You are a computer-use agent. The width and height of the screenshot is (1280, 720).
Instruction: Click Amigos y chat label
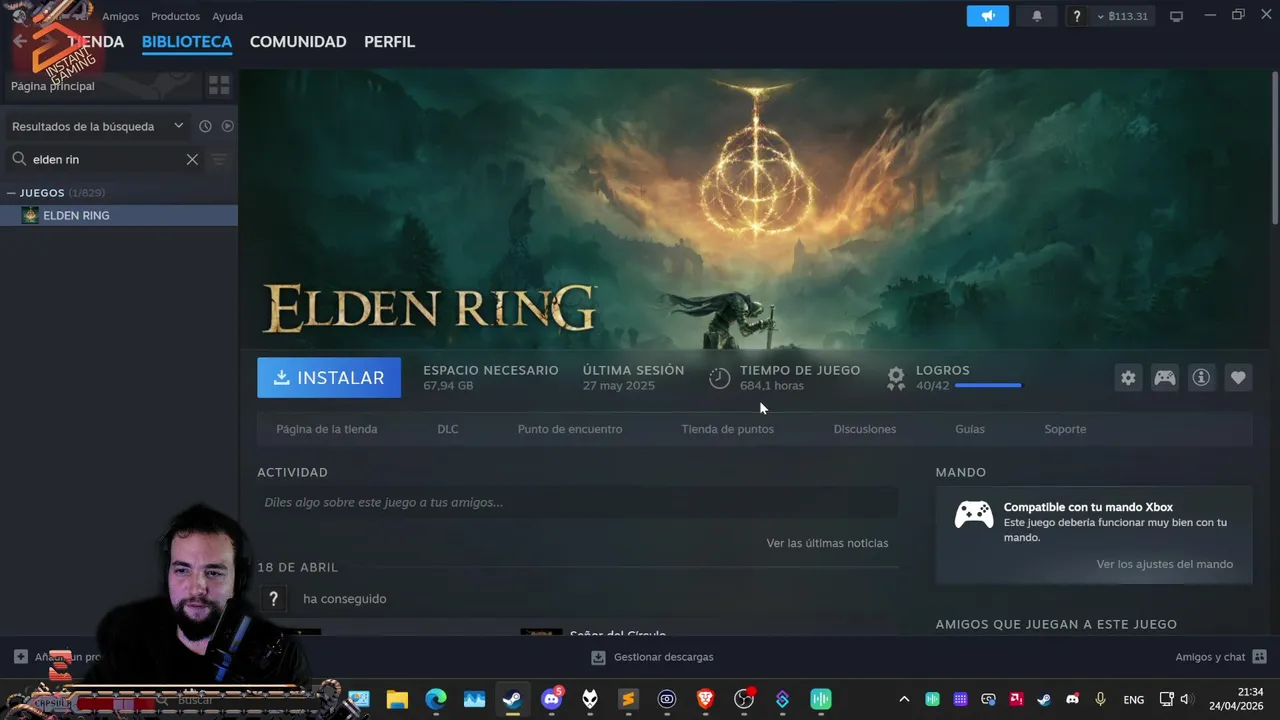pyautogui.click(x=1210, y=657)
